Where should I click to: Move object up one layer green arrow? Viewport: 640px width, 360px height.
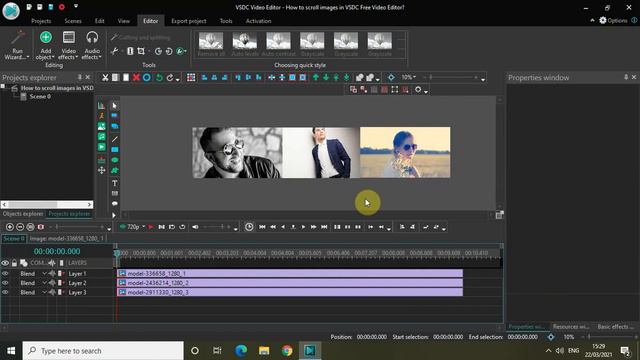(316, 78)
